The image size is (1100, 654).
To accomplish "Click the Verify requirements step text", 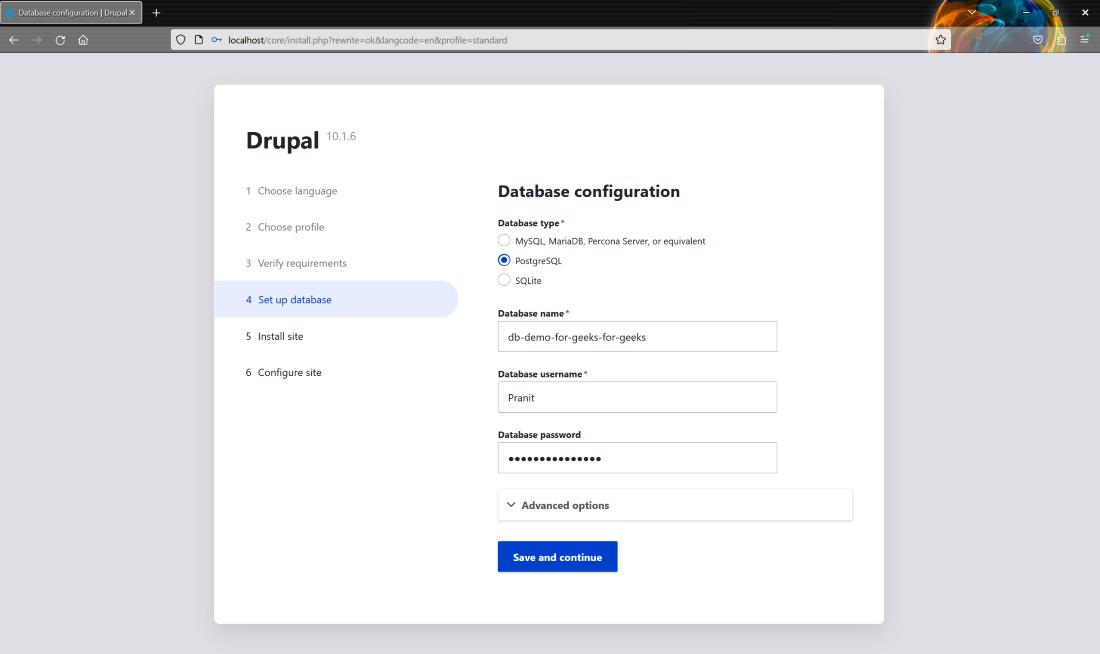I will [x=302, y=263].
